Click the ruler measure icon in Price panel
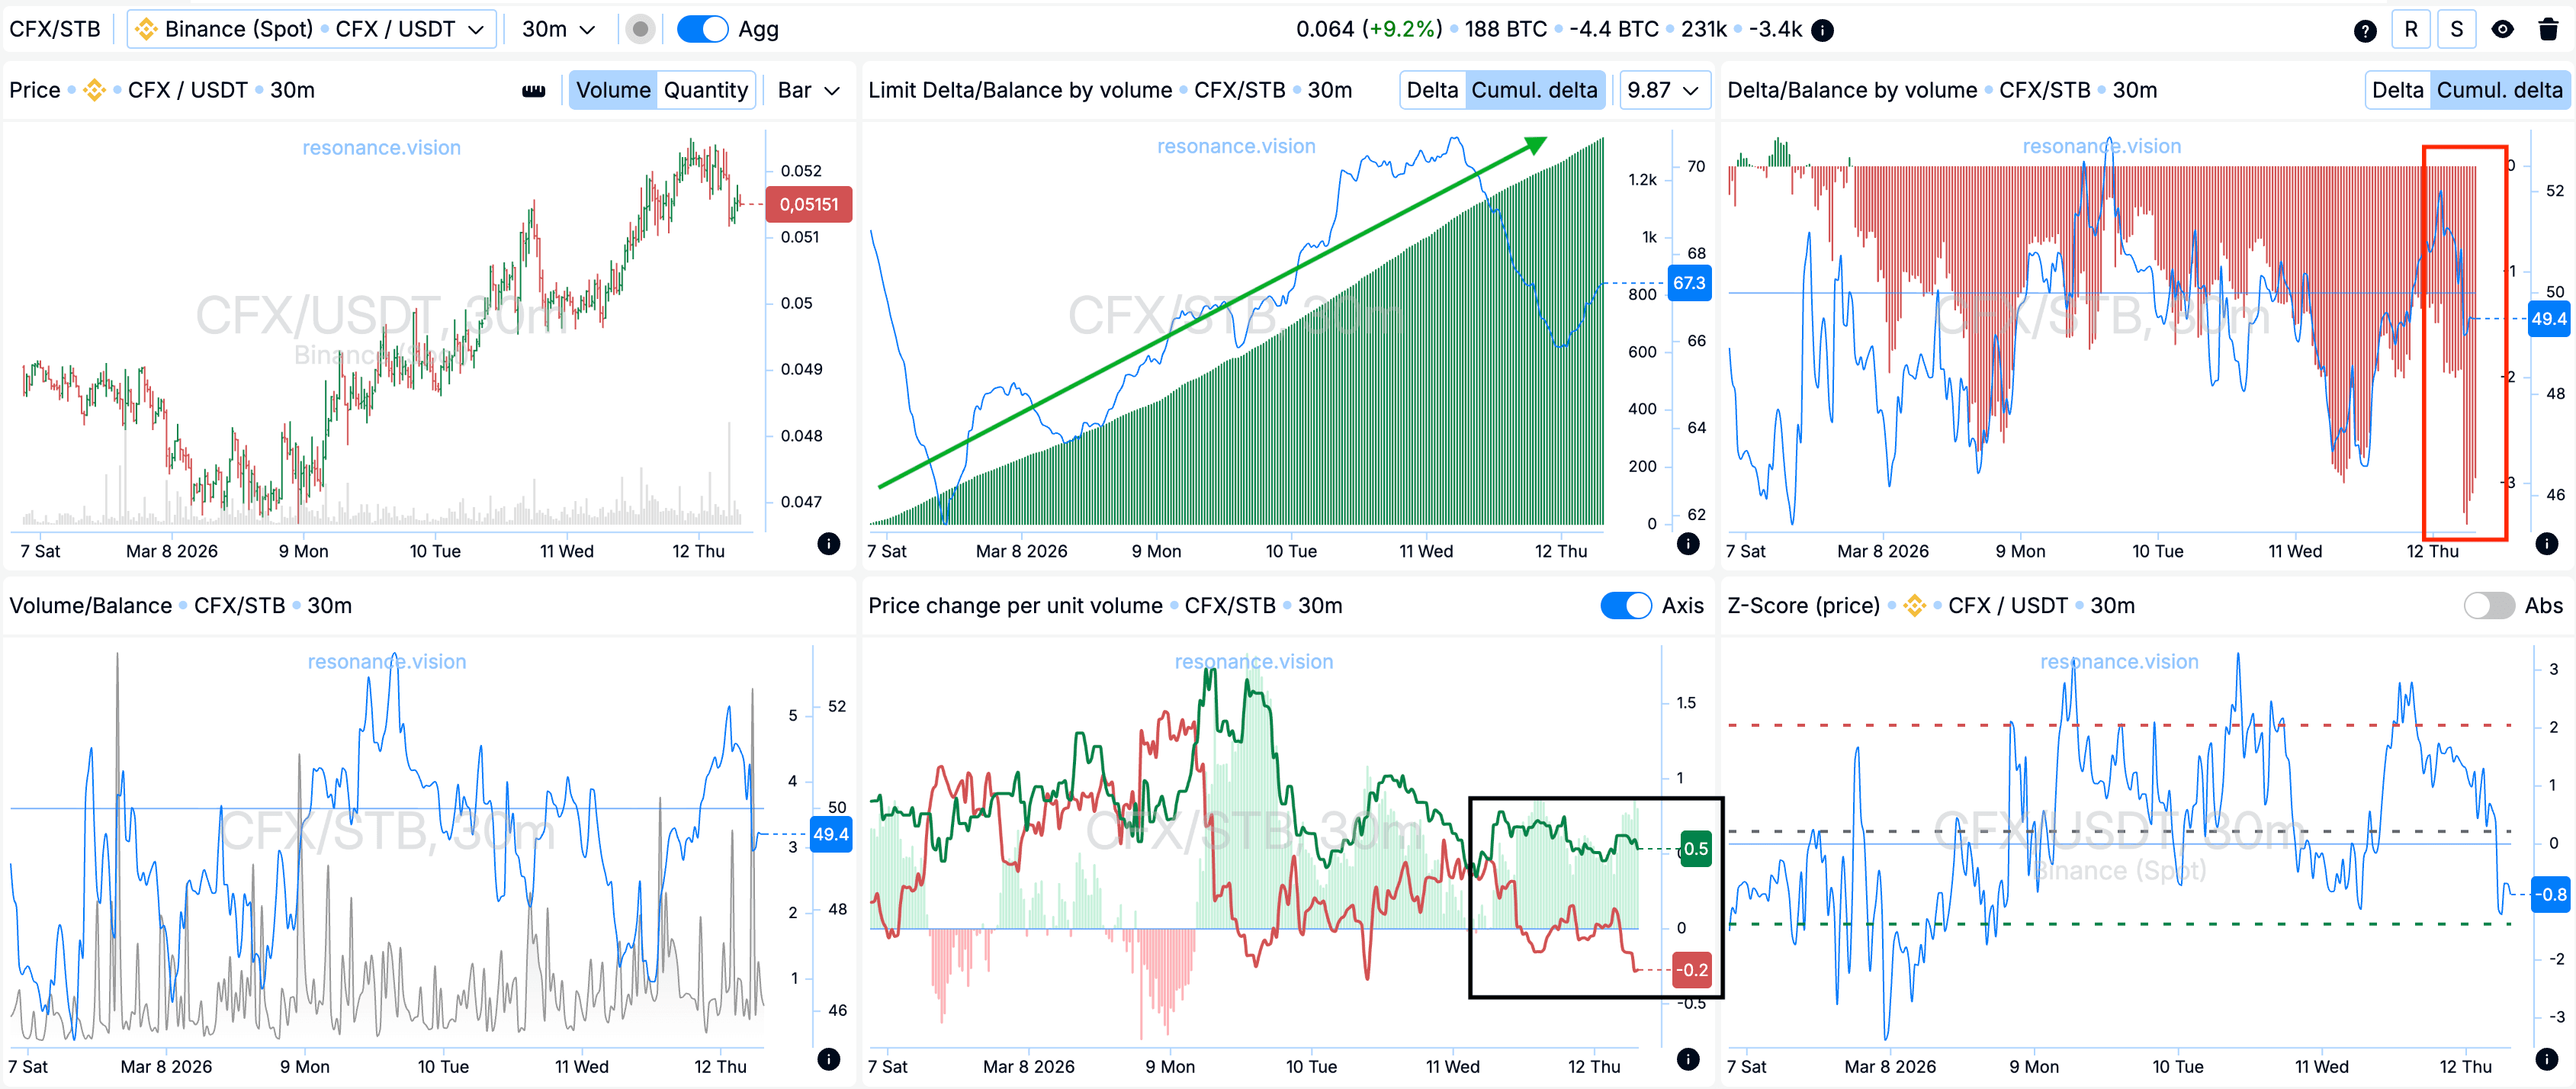The image size is (2576, 1089). click(x=534, y=90)
